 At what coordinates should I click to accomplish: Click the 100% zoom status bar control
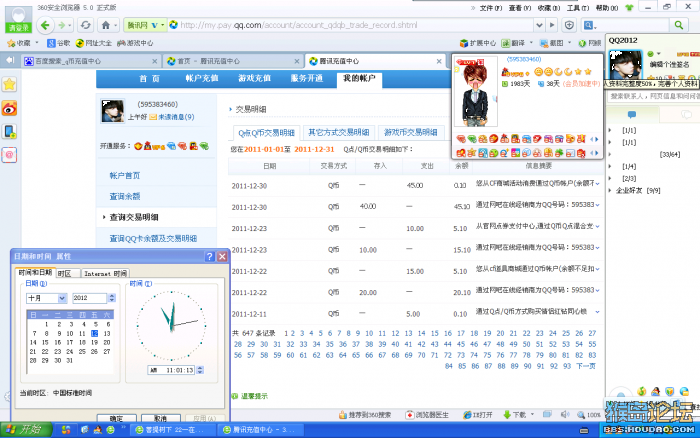(x=589, y=415)
